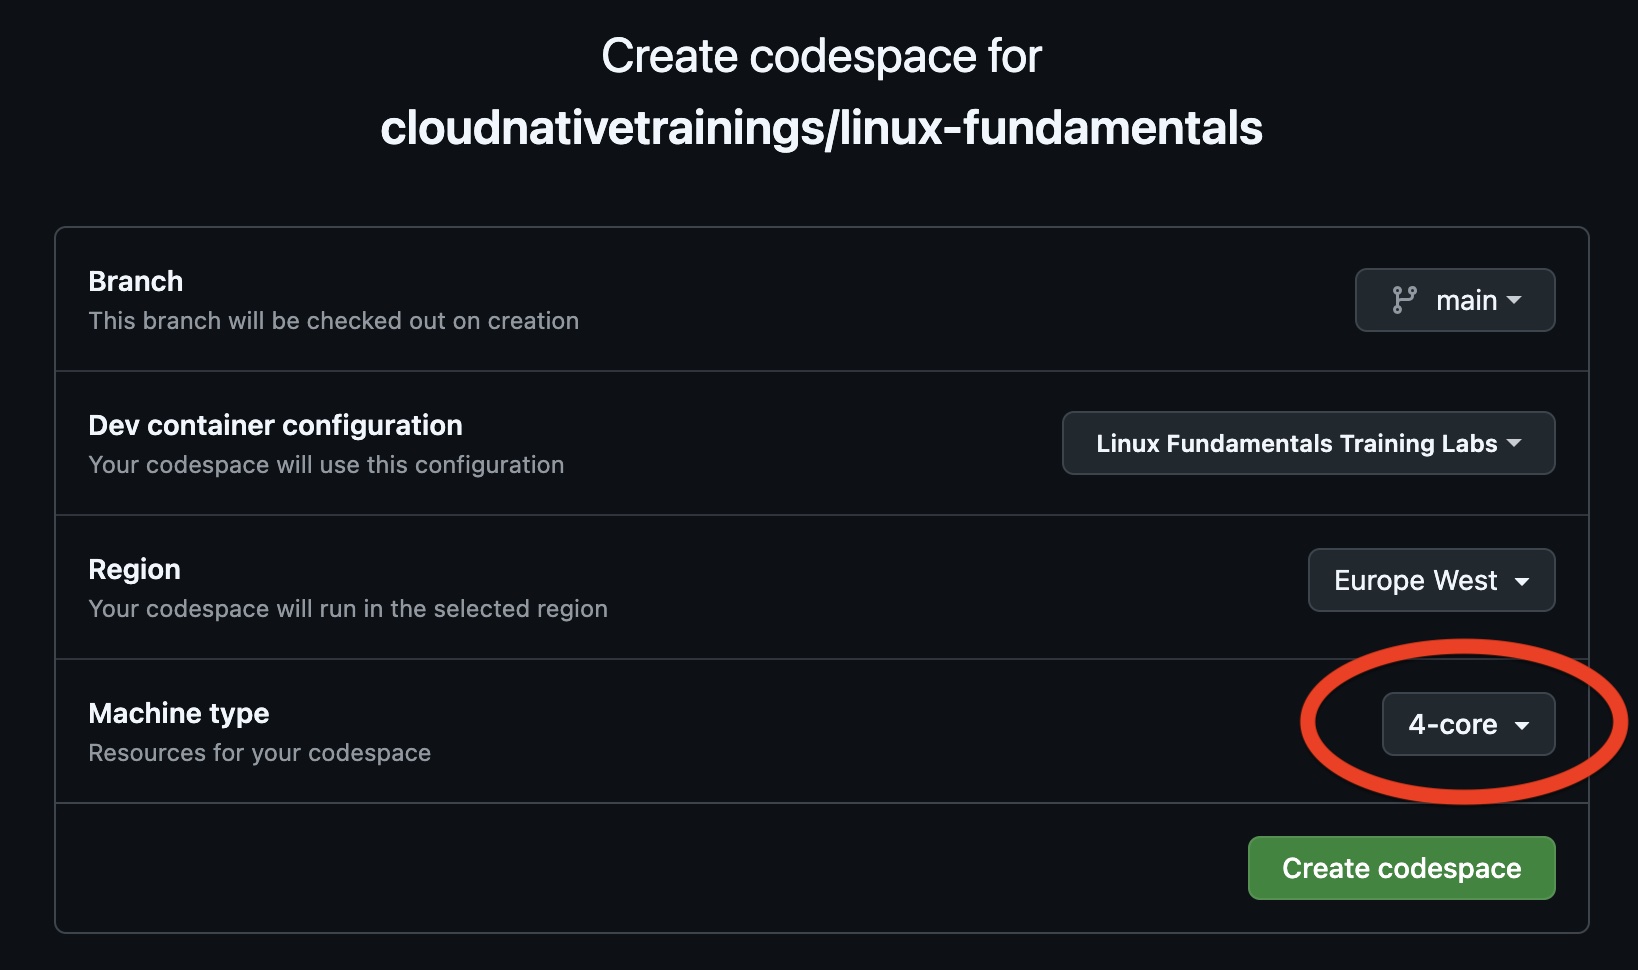The height and width of the screenshot is (970, 1638).
Task: Open the Linux Fundamentals Training Labs dropdown
Action: coord(1308,443)
